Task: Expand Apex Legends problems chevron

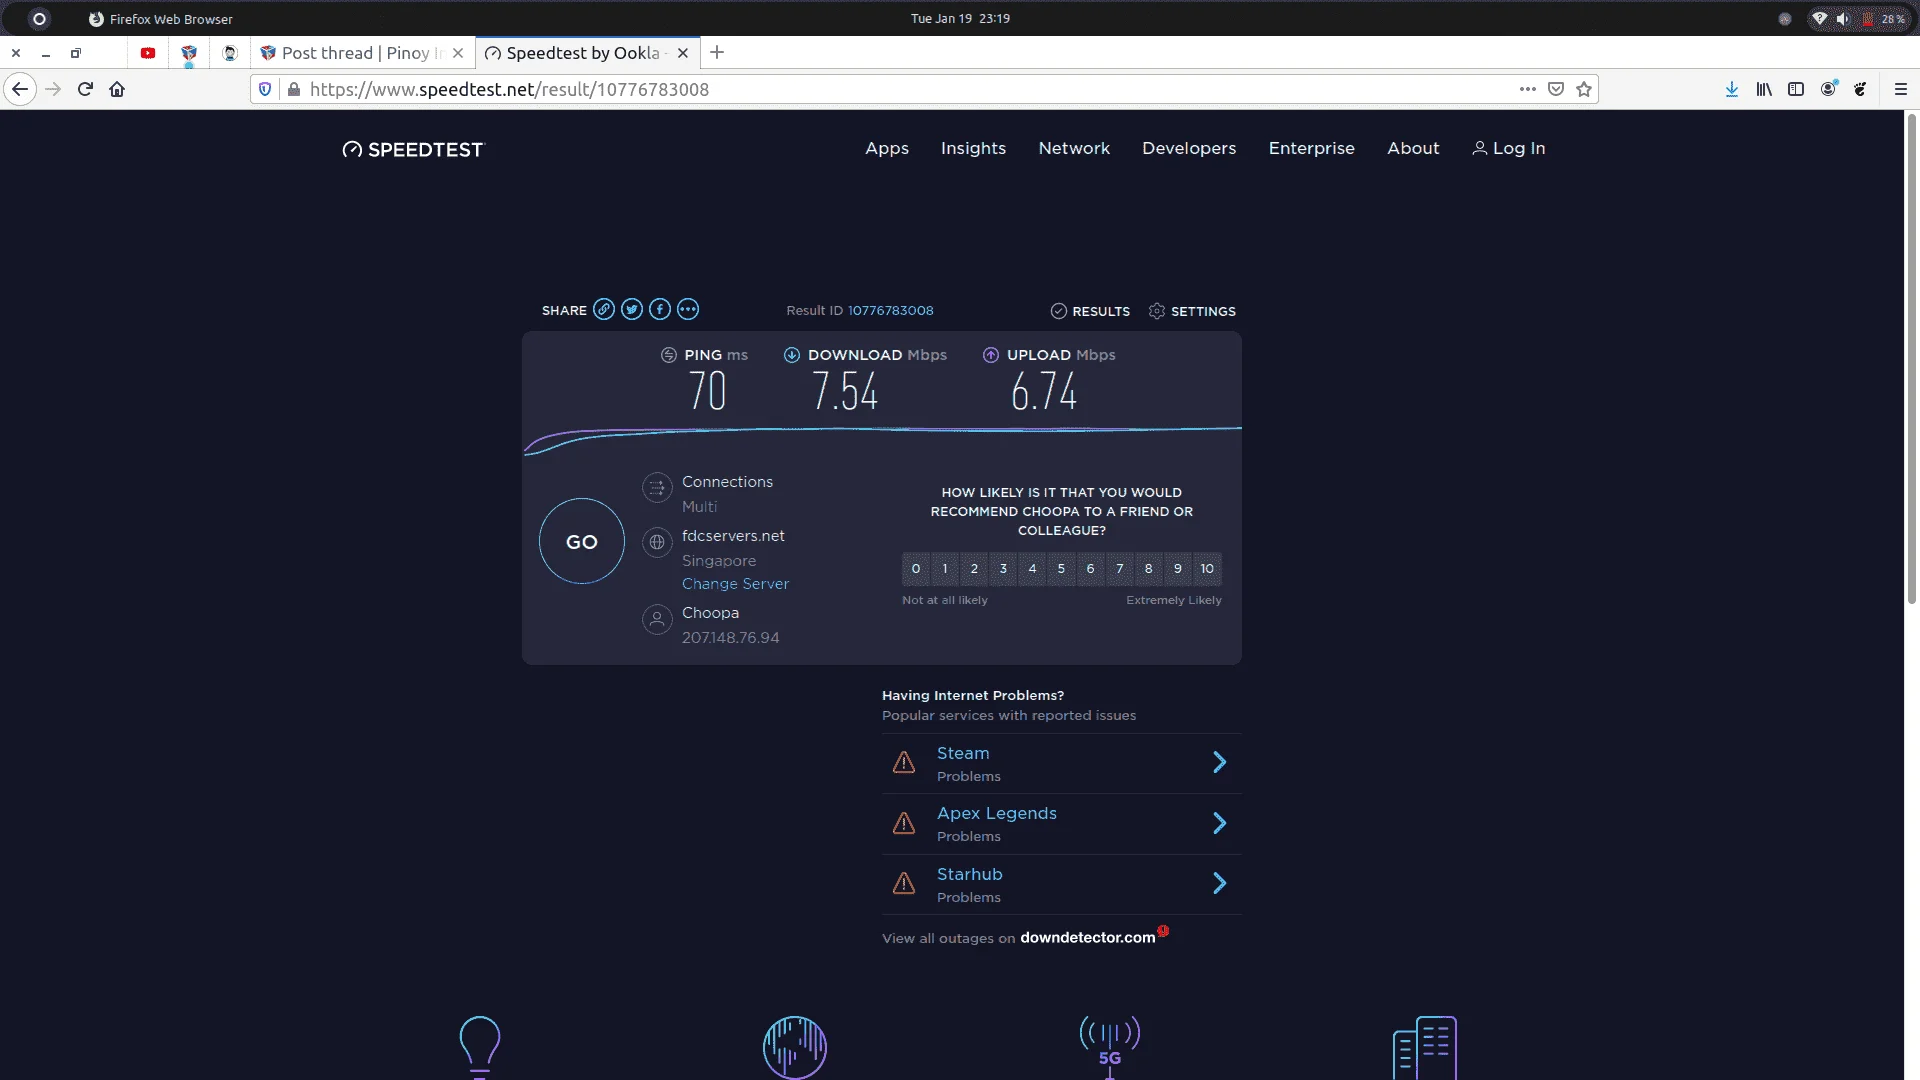Action: [1219, 823]
